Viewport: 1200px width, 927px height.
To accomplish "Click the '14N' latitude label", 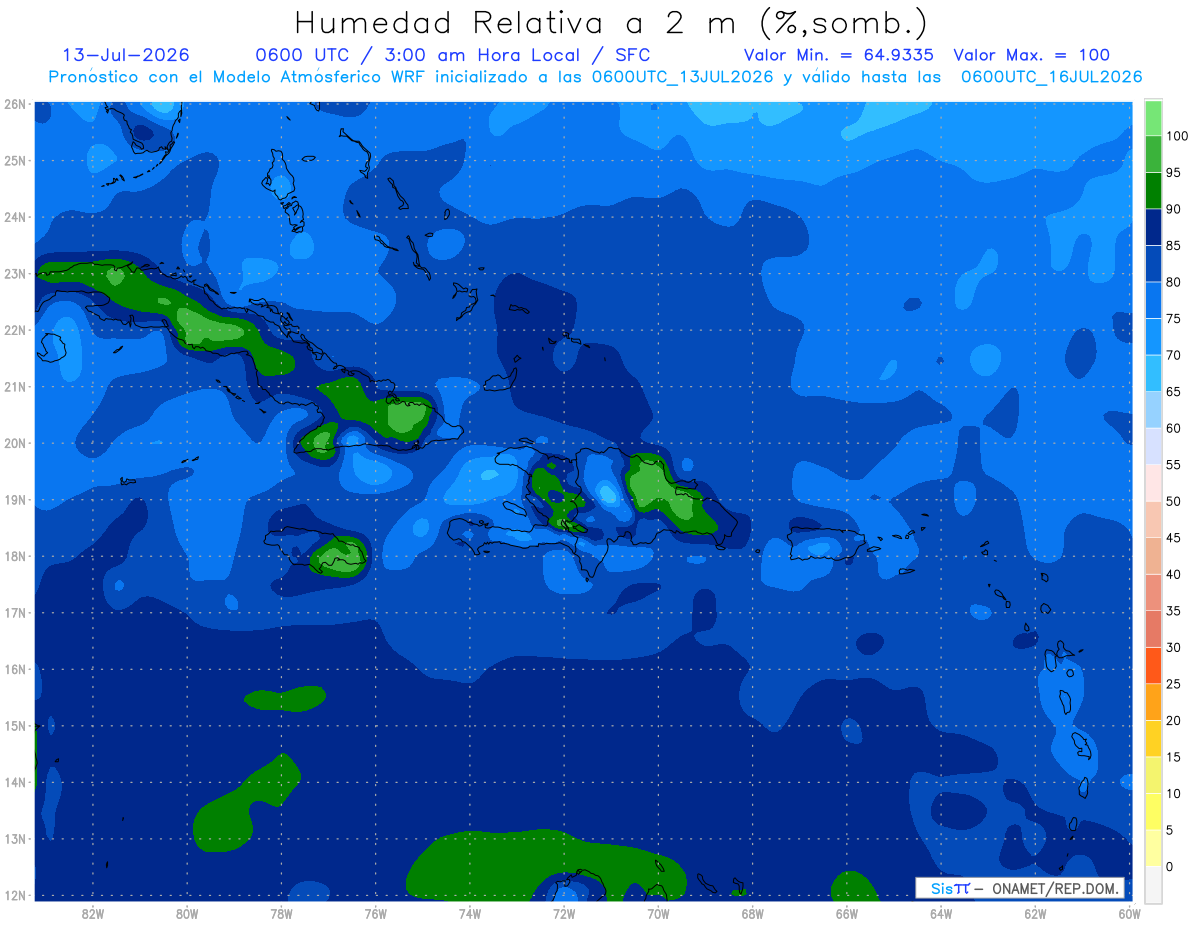I will click(x=16, y=782).
